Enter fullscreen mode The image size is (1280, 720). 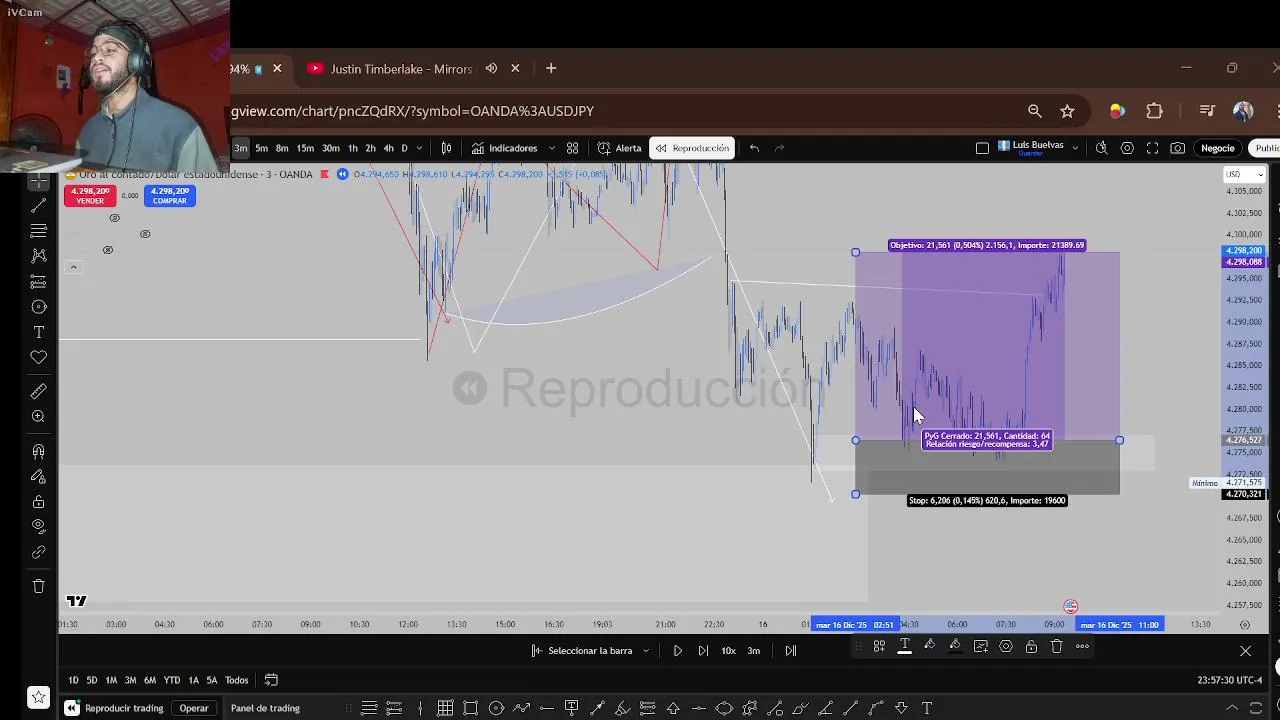1152,148
